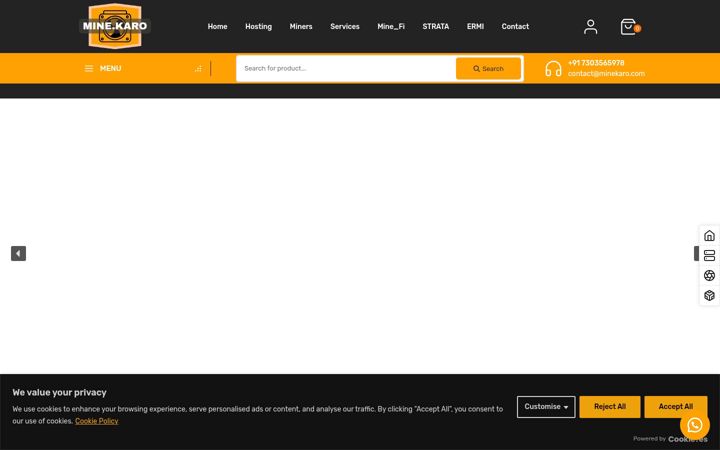This screenshot has width=720, height=450.
Task: Open the Contact menu item
Action: (x=515, y=27)
